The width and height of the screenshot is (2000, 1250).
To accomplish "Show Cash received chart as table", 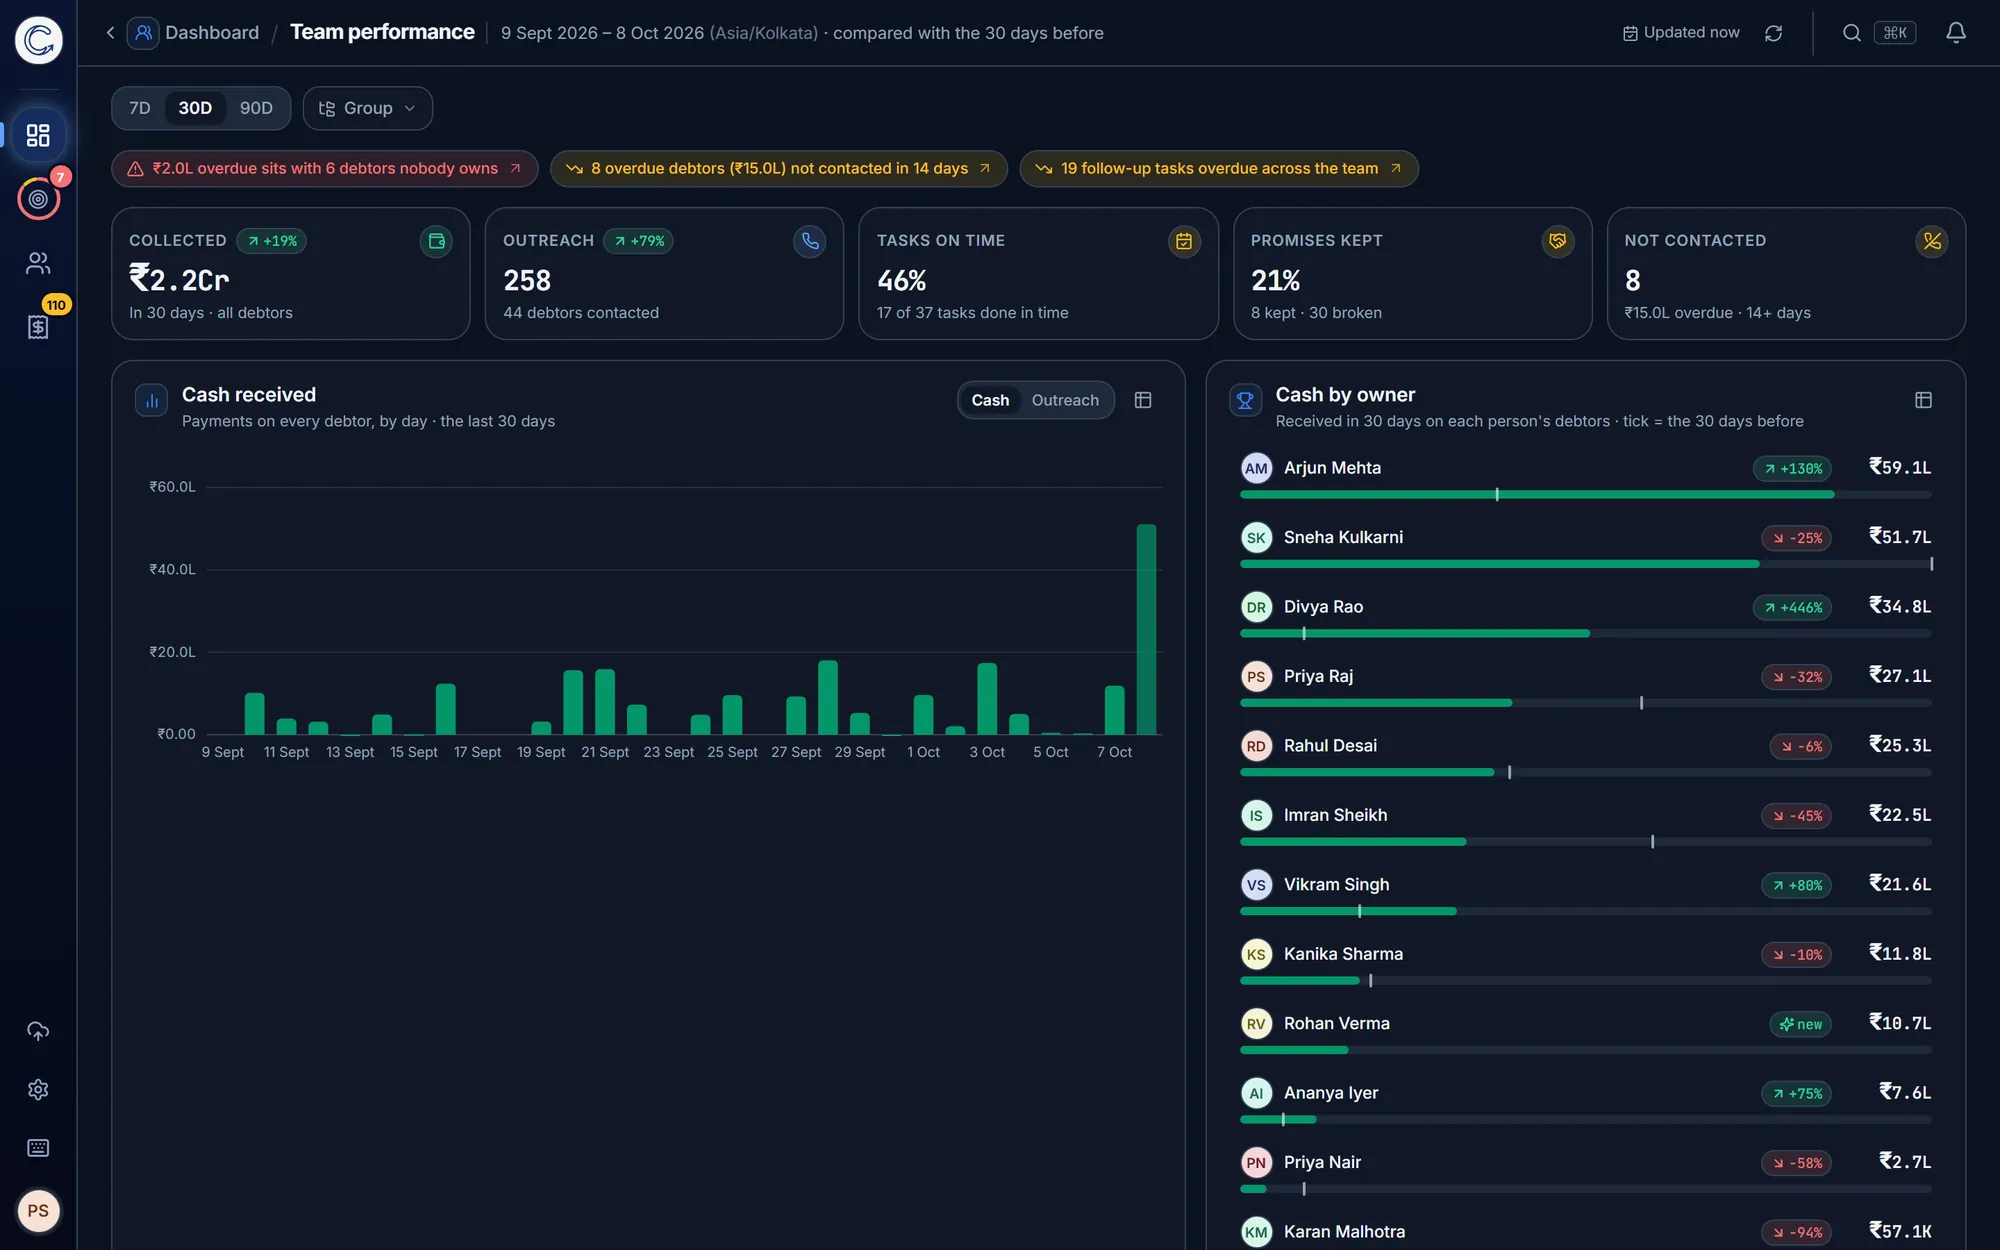I will pos(1143,400).
